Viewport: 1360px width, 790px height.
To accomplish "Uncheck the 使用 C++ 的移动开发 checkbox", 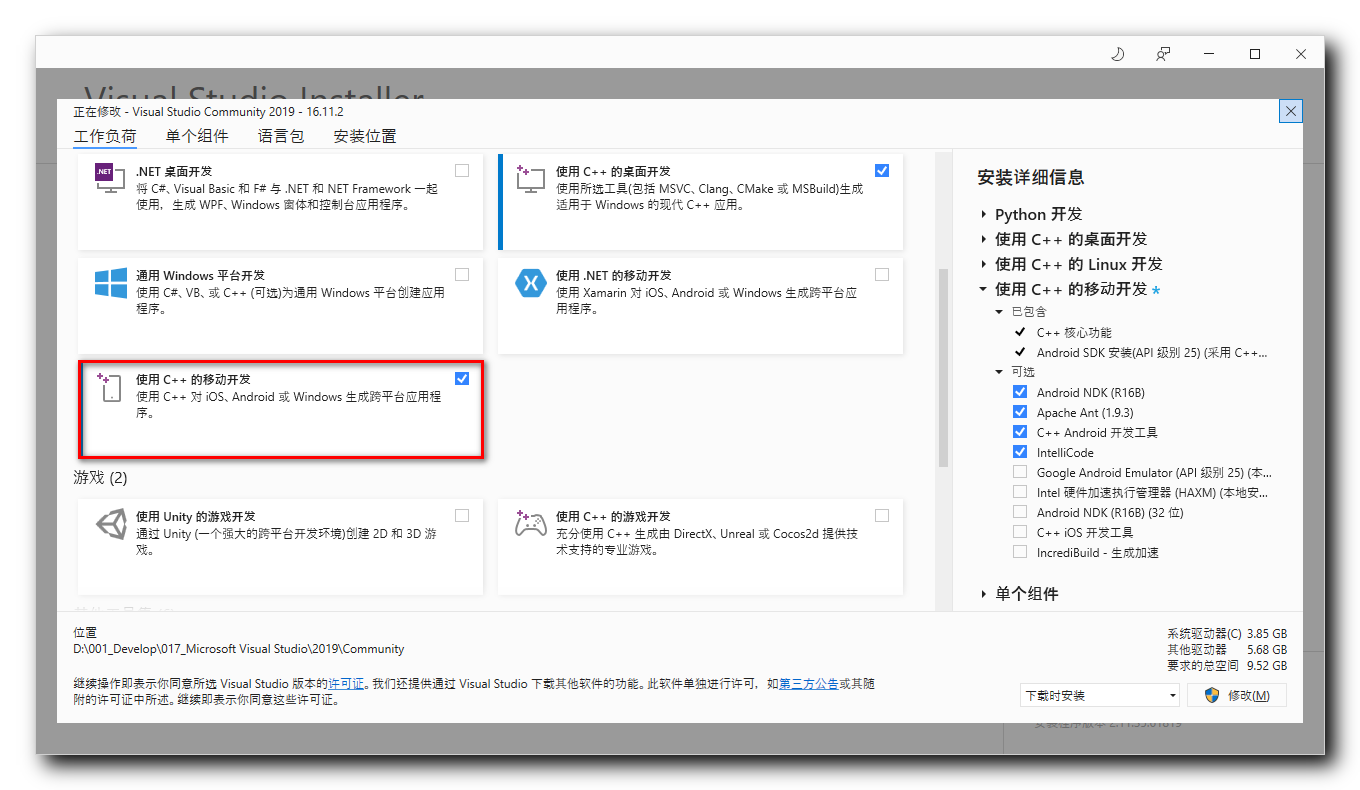I will point(461,378).
